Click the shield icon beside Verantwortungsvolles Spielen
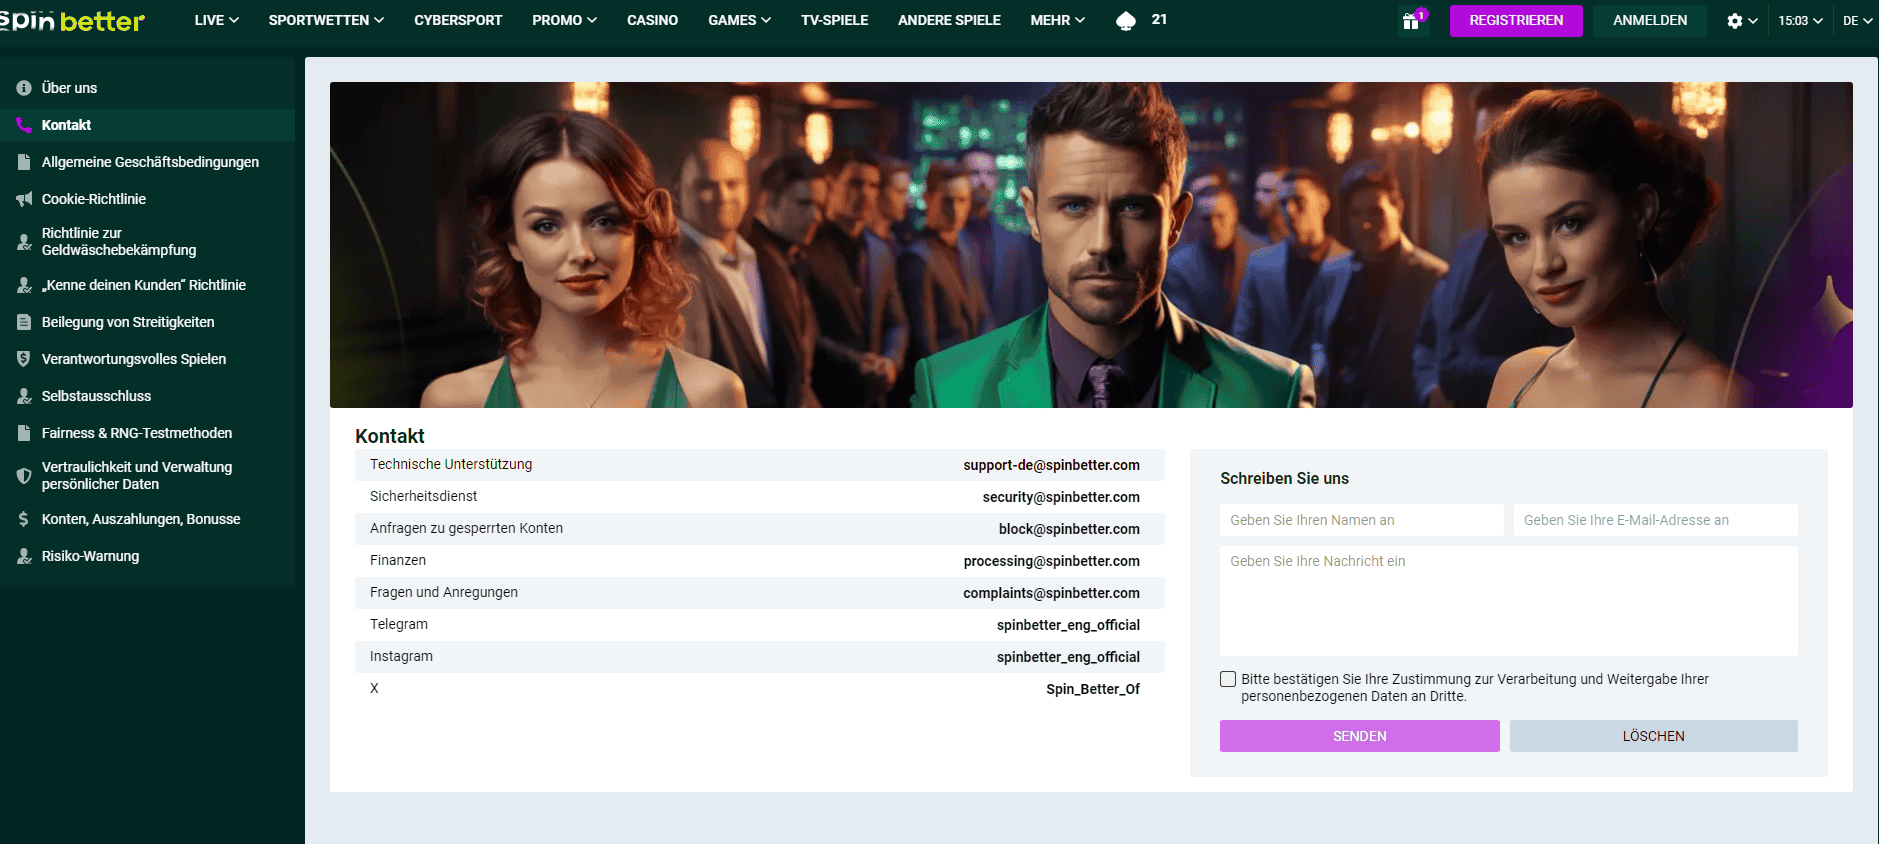This screenshot has height=844, width=1879. coord(24,359)
